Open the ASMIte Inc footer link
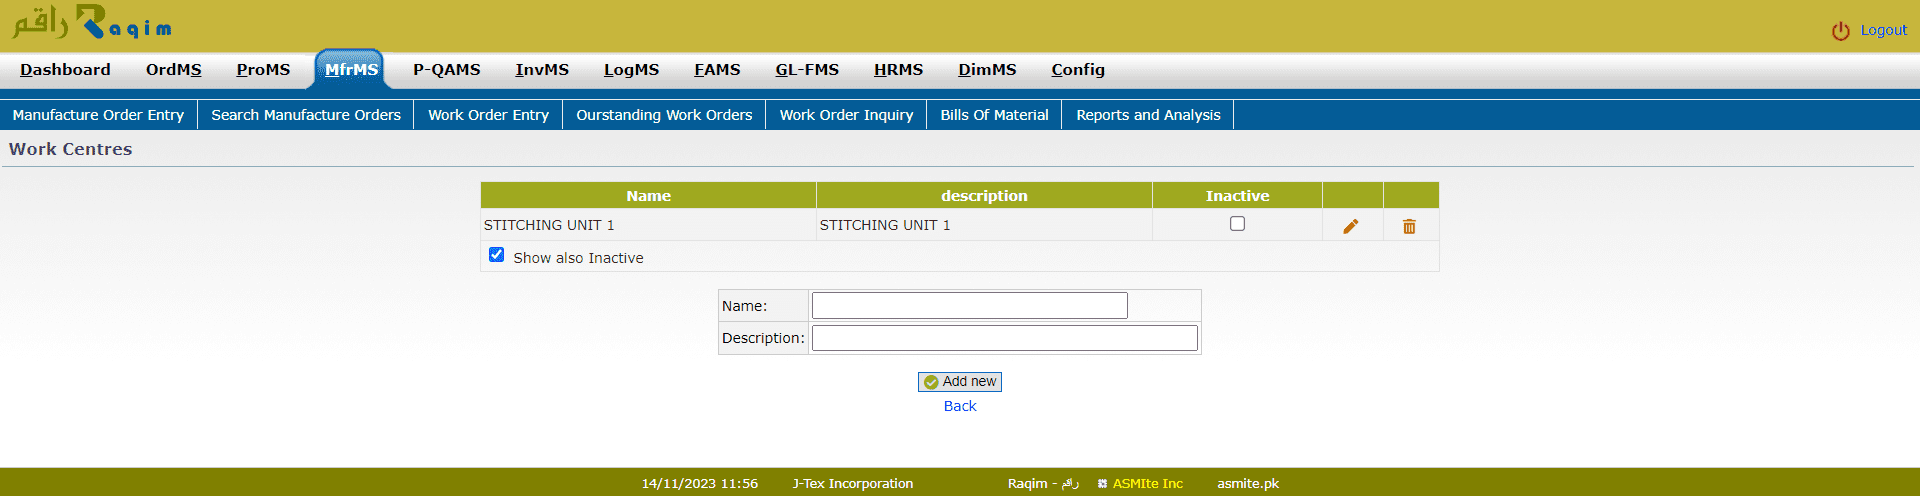Image resolution: width=1920 pixels, height=496 pixels. point(1147,483)
